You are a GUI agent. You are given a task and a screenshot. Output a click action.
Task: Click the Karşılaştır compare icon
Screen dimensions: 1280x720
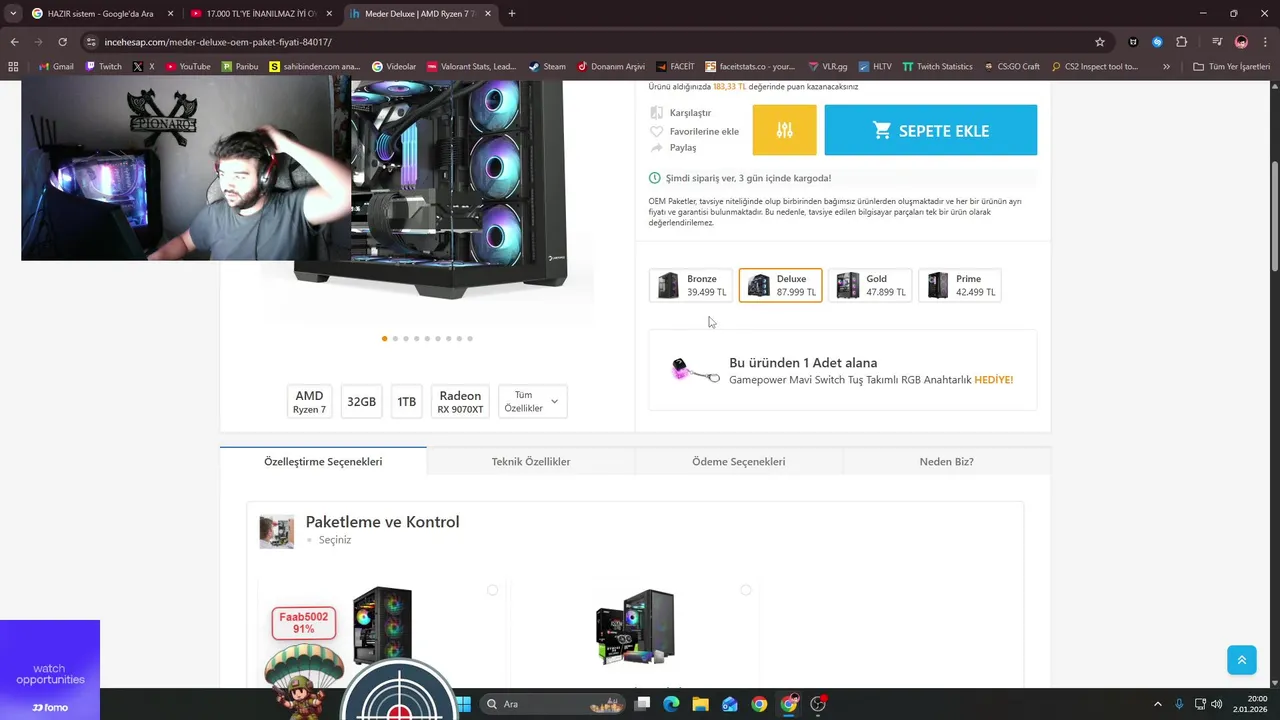pos(656,113)
